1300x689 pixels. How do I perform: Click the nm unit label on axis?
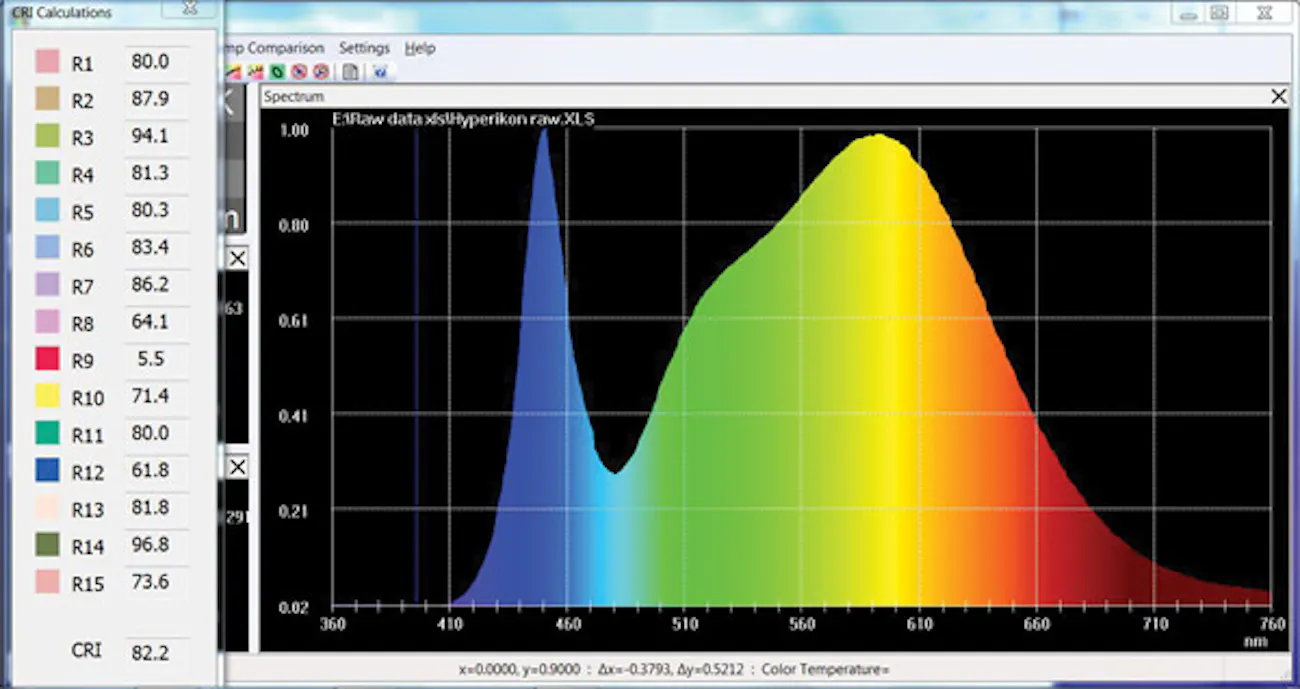1257,641
